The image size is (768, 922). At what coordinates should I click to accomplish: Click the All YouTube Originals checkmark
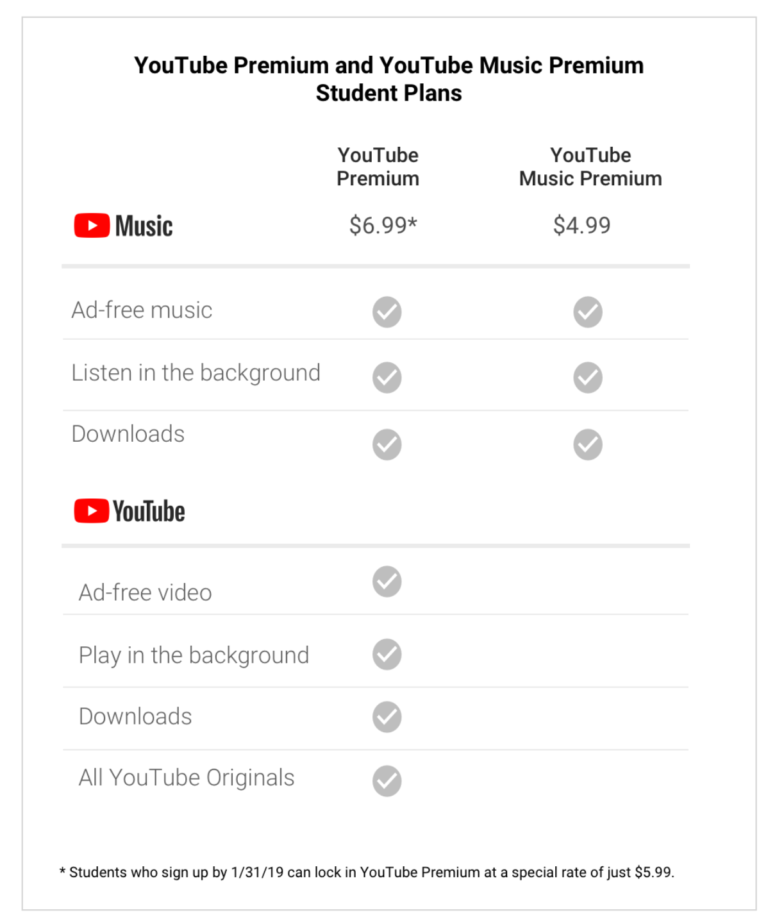click(x=387, y=781)
